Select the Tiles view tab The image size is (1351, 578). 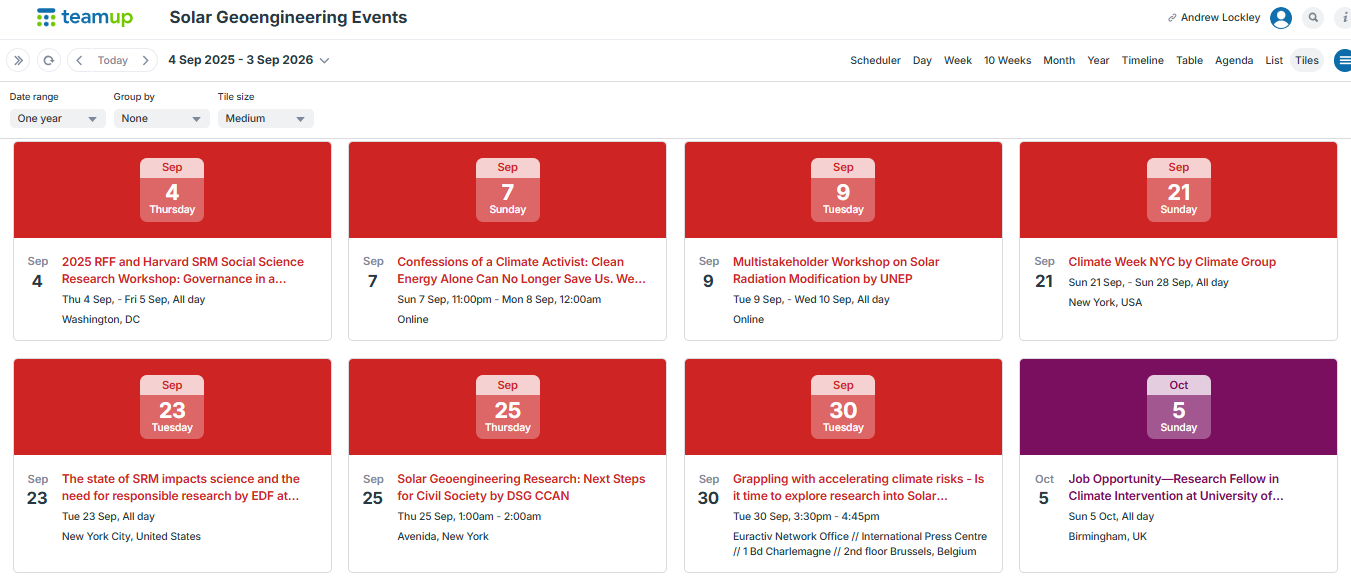point(1307,60)
